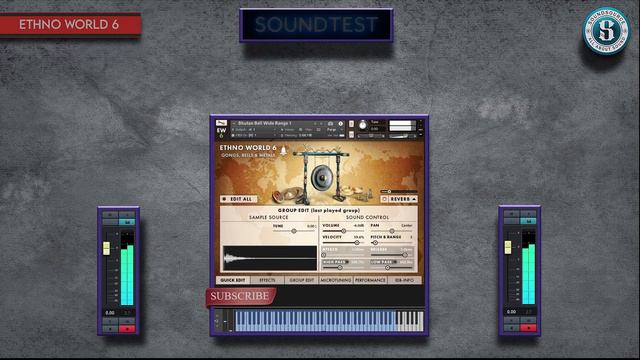The height and width of the screenshot is (360, 640).
Task: Toggle the Reverb on/off button
Action: tap(384, 199)
